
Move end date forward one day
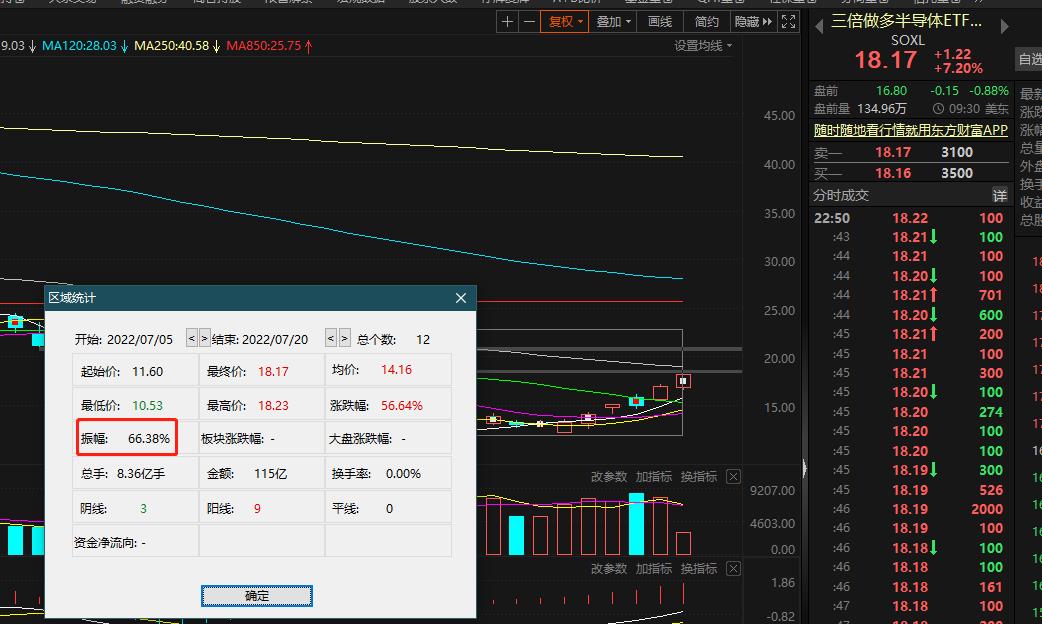[345, 339]
